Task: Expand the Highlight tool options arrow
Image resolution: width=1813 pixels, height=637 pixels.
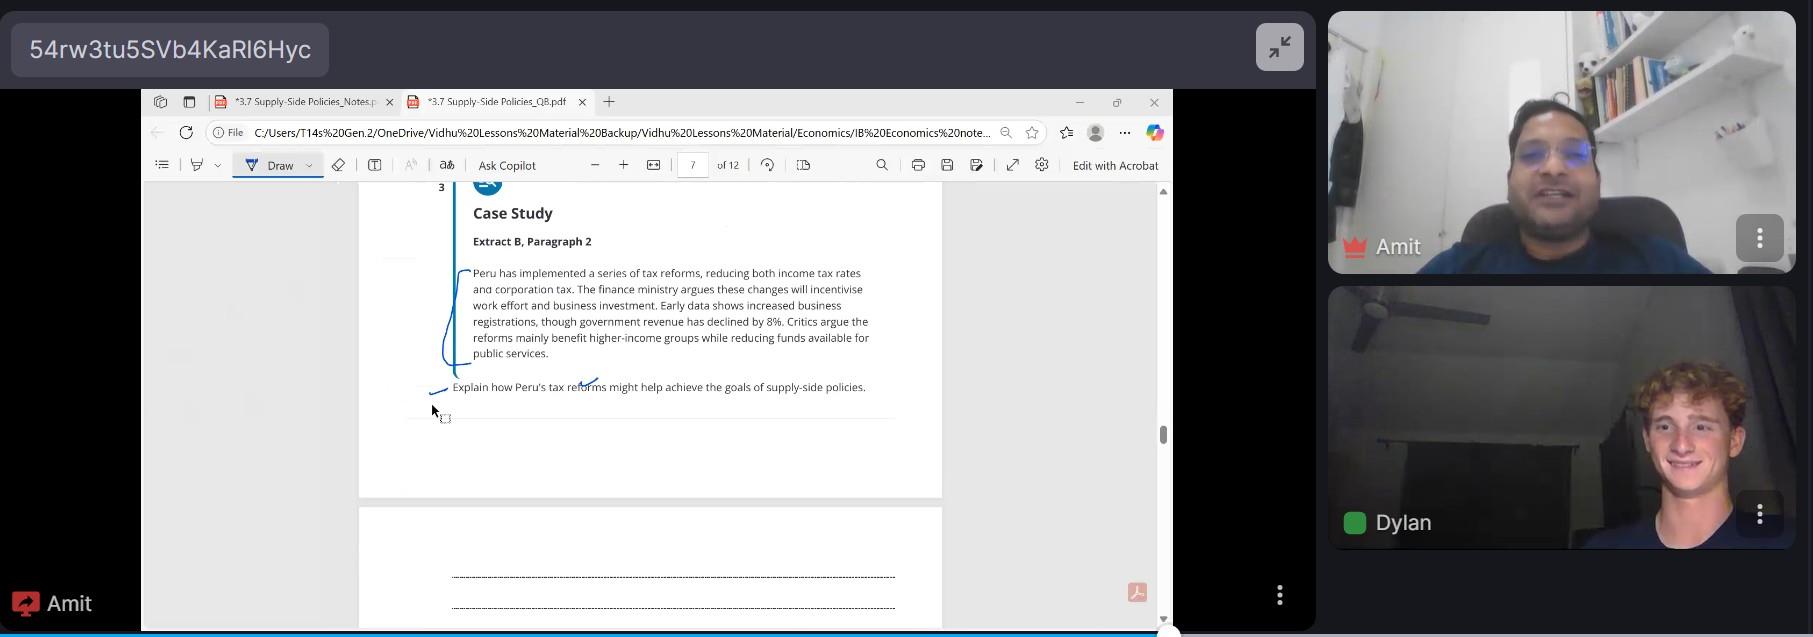Action: tap(217, 165)
